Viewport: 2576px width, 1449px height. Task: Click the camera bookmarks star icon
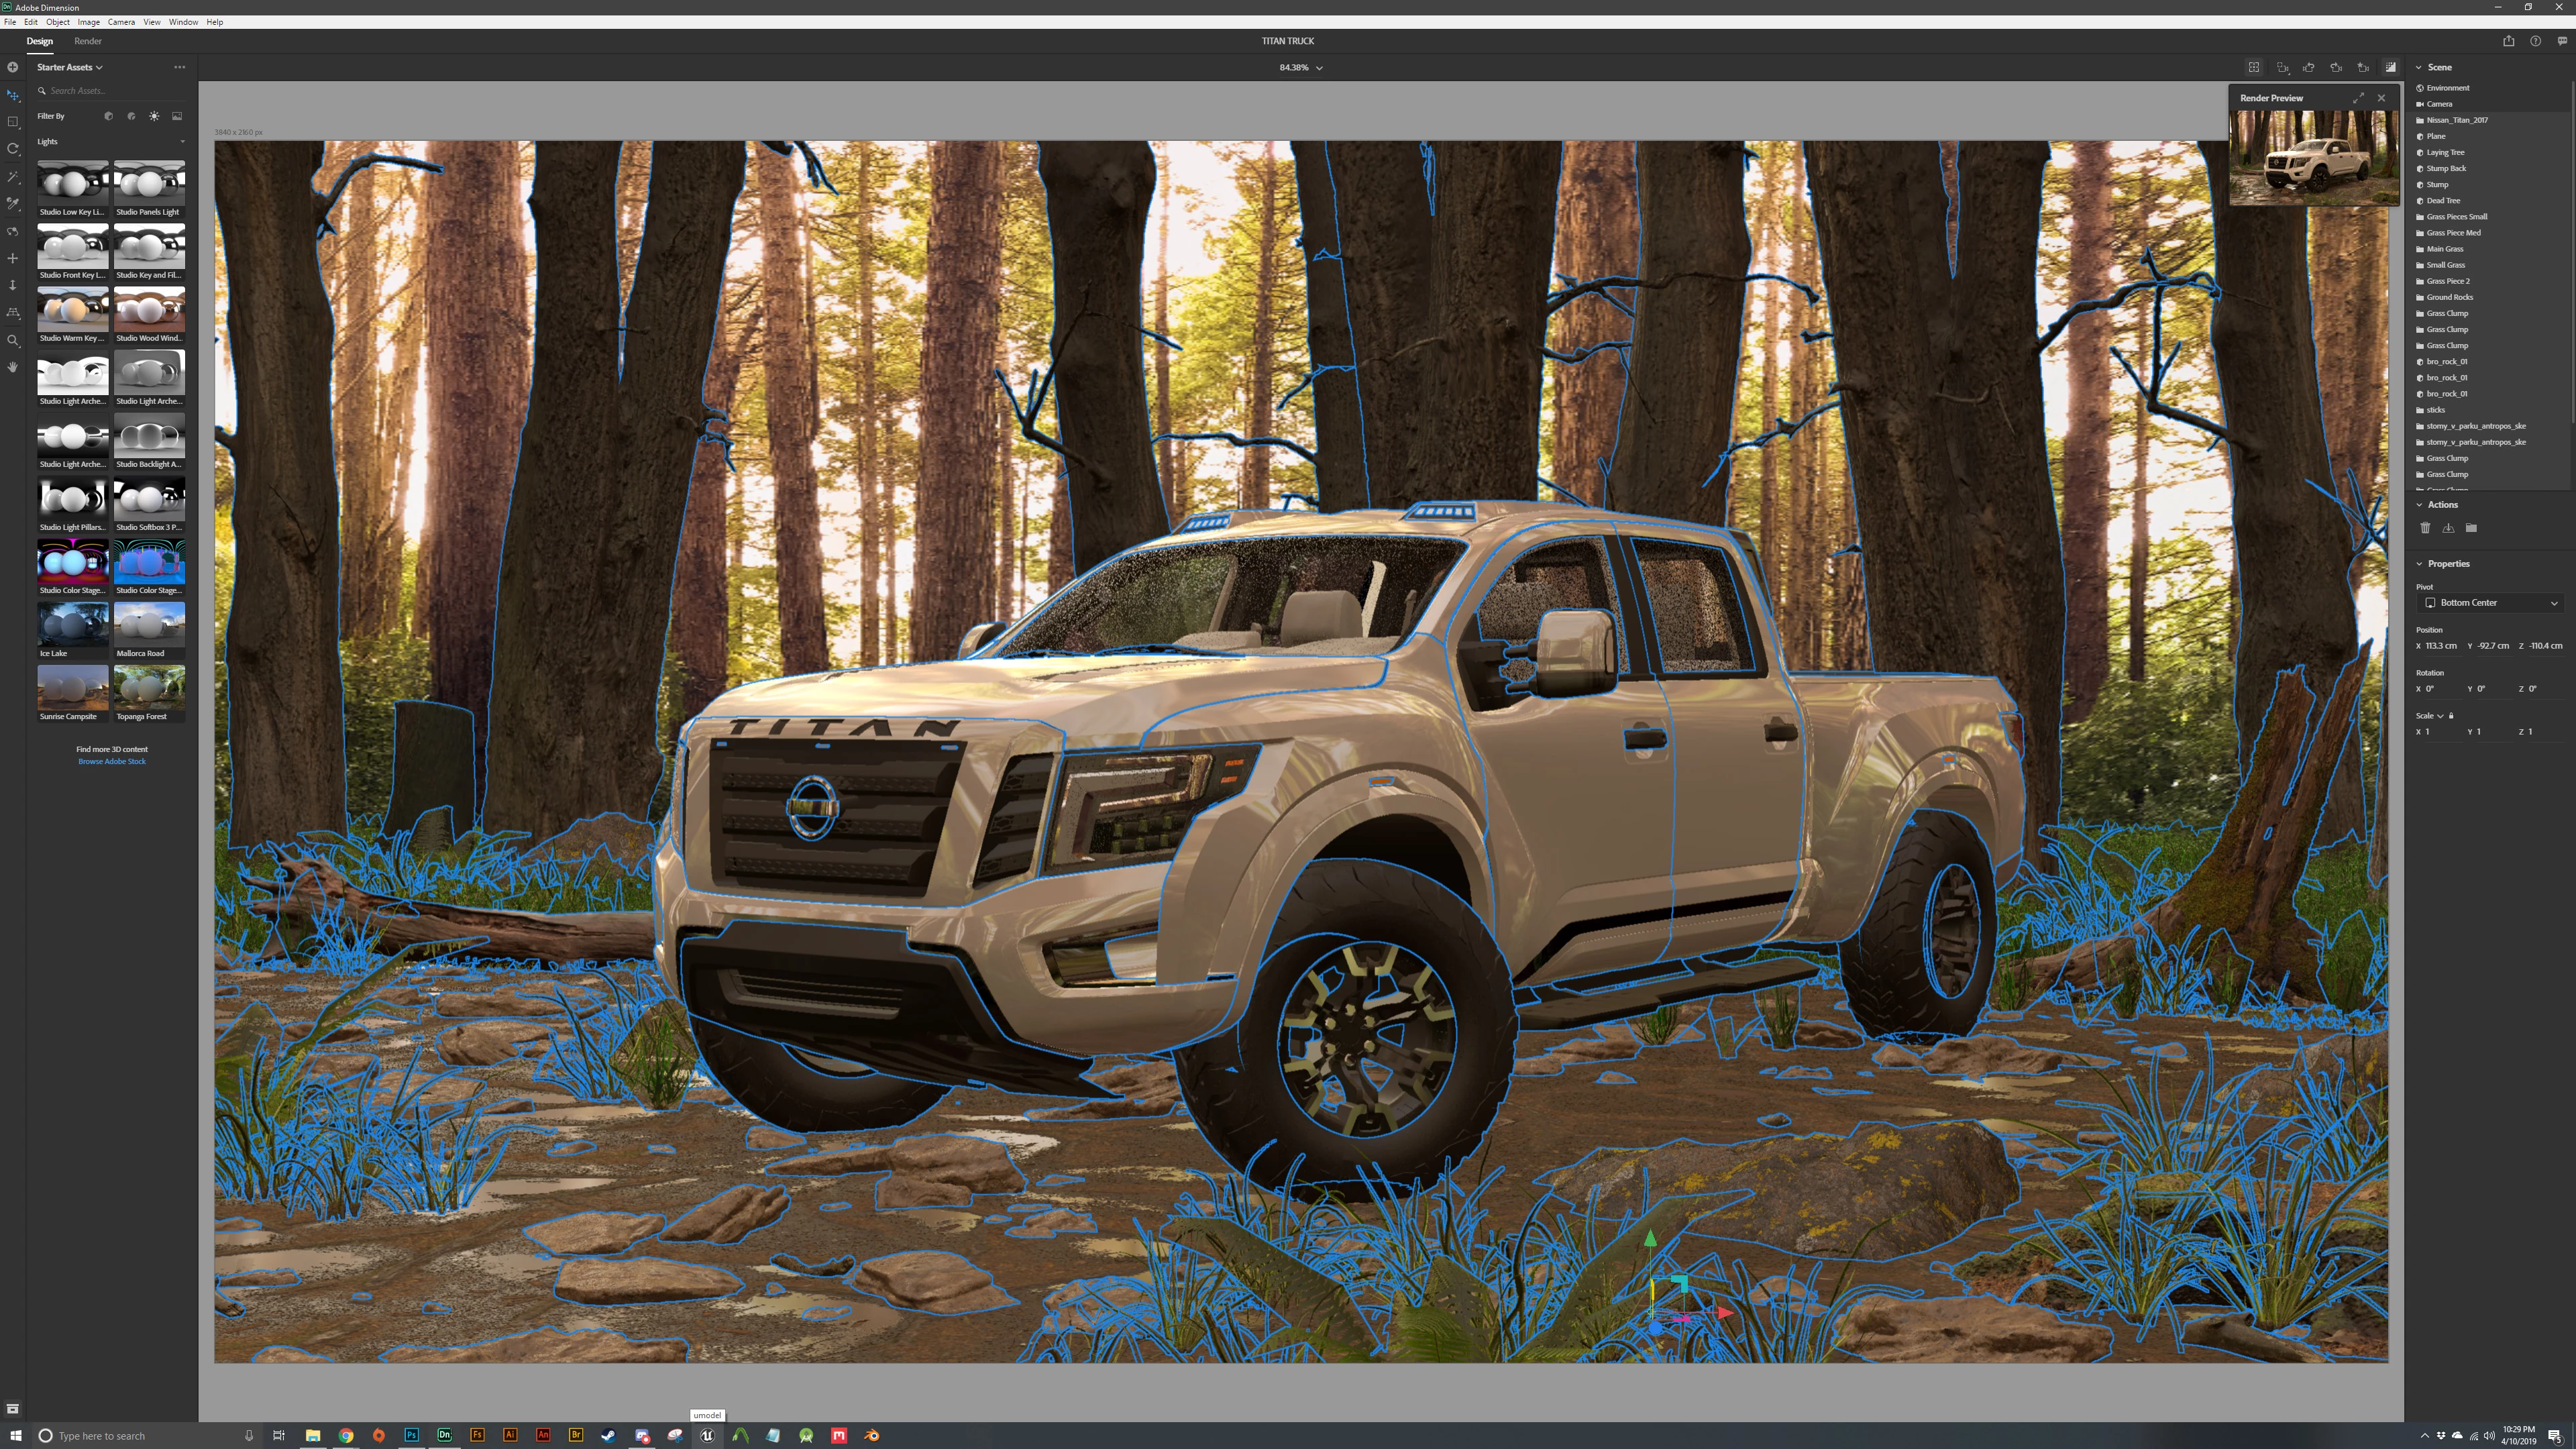(2363, 67)
